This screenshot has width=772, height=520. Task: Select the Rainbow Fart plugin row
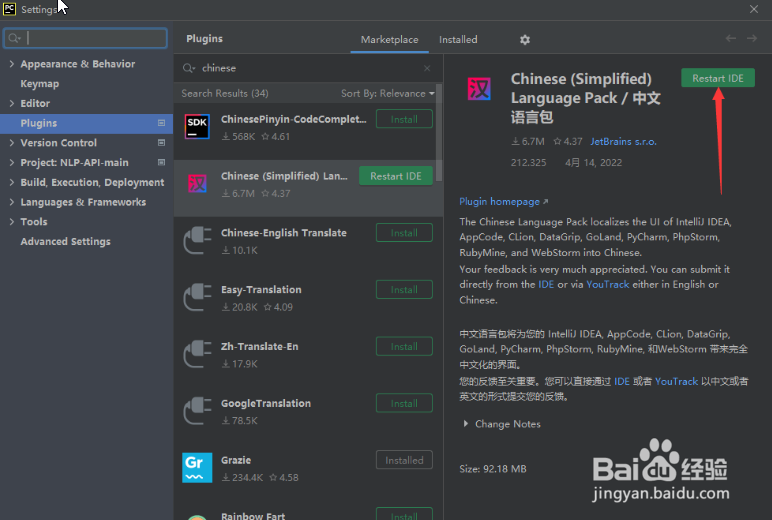point(308,512)
